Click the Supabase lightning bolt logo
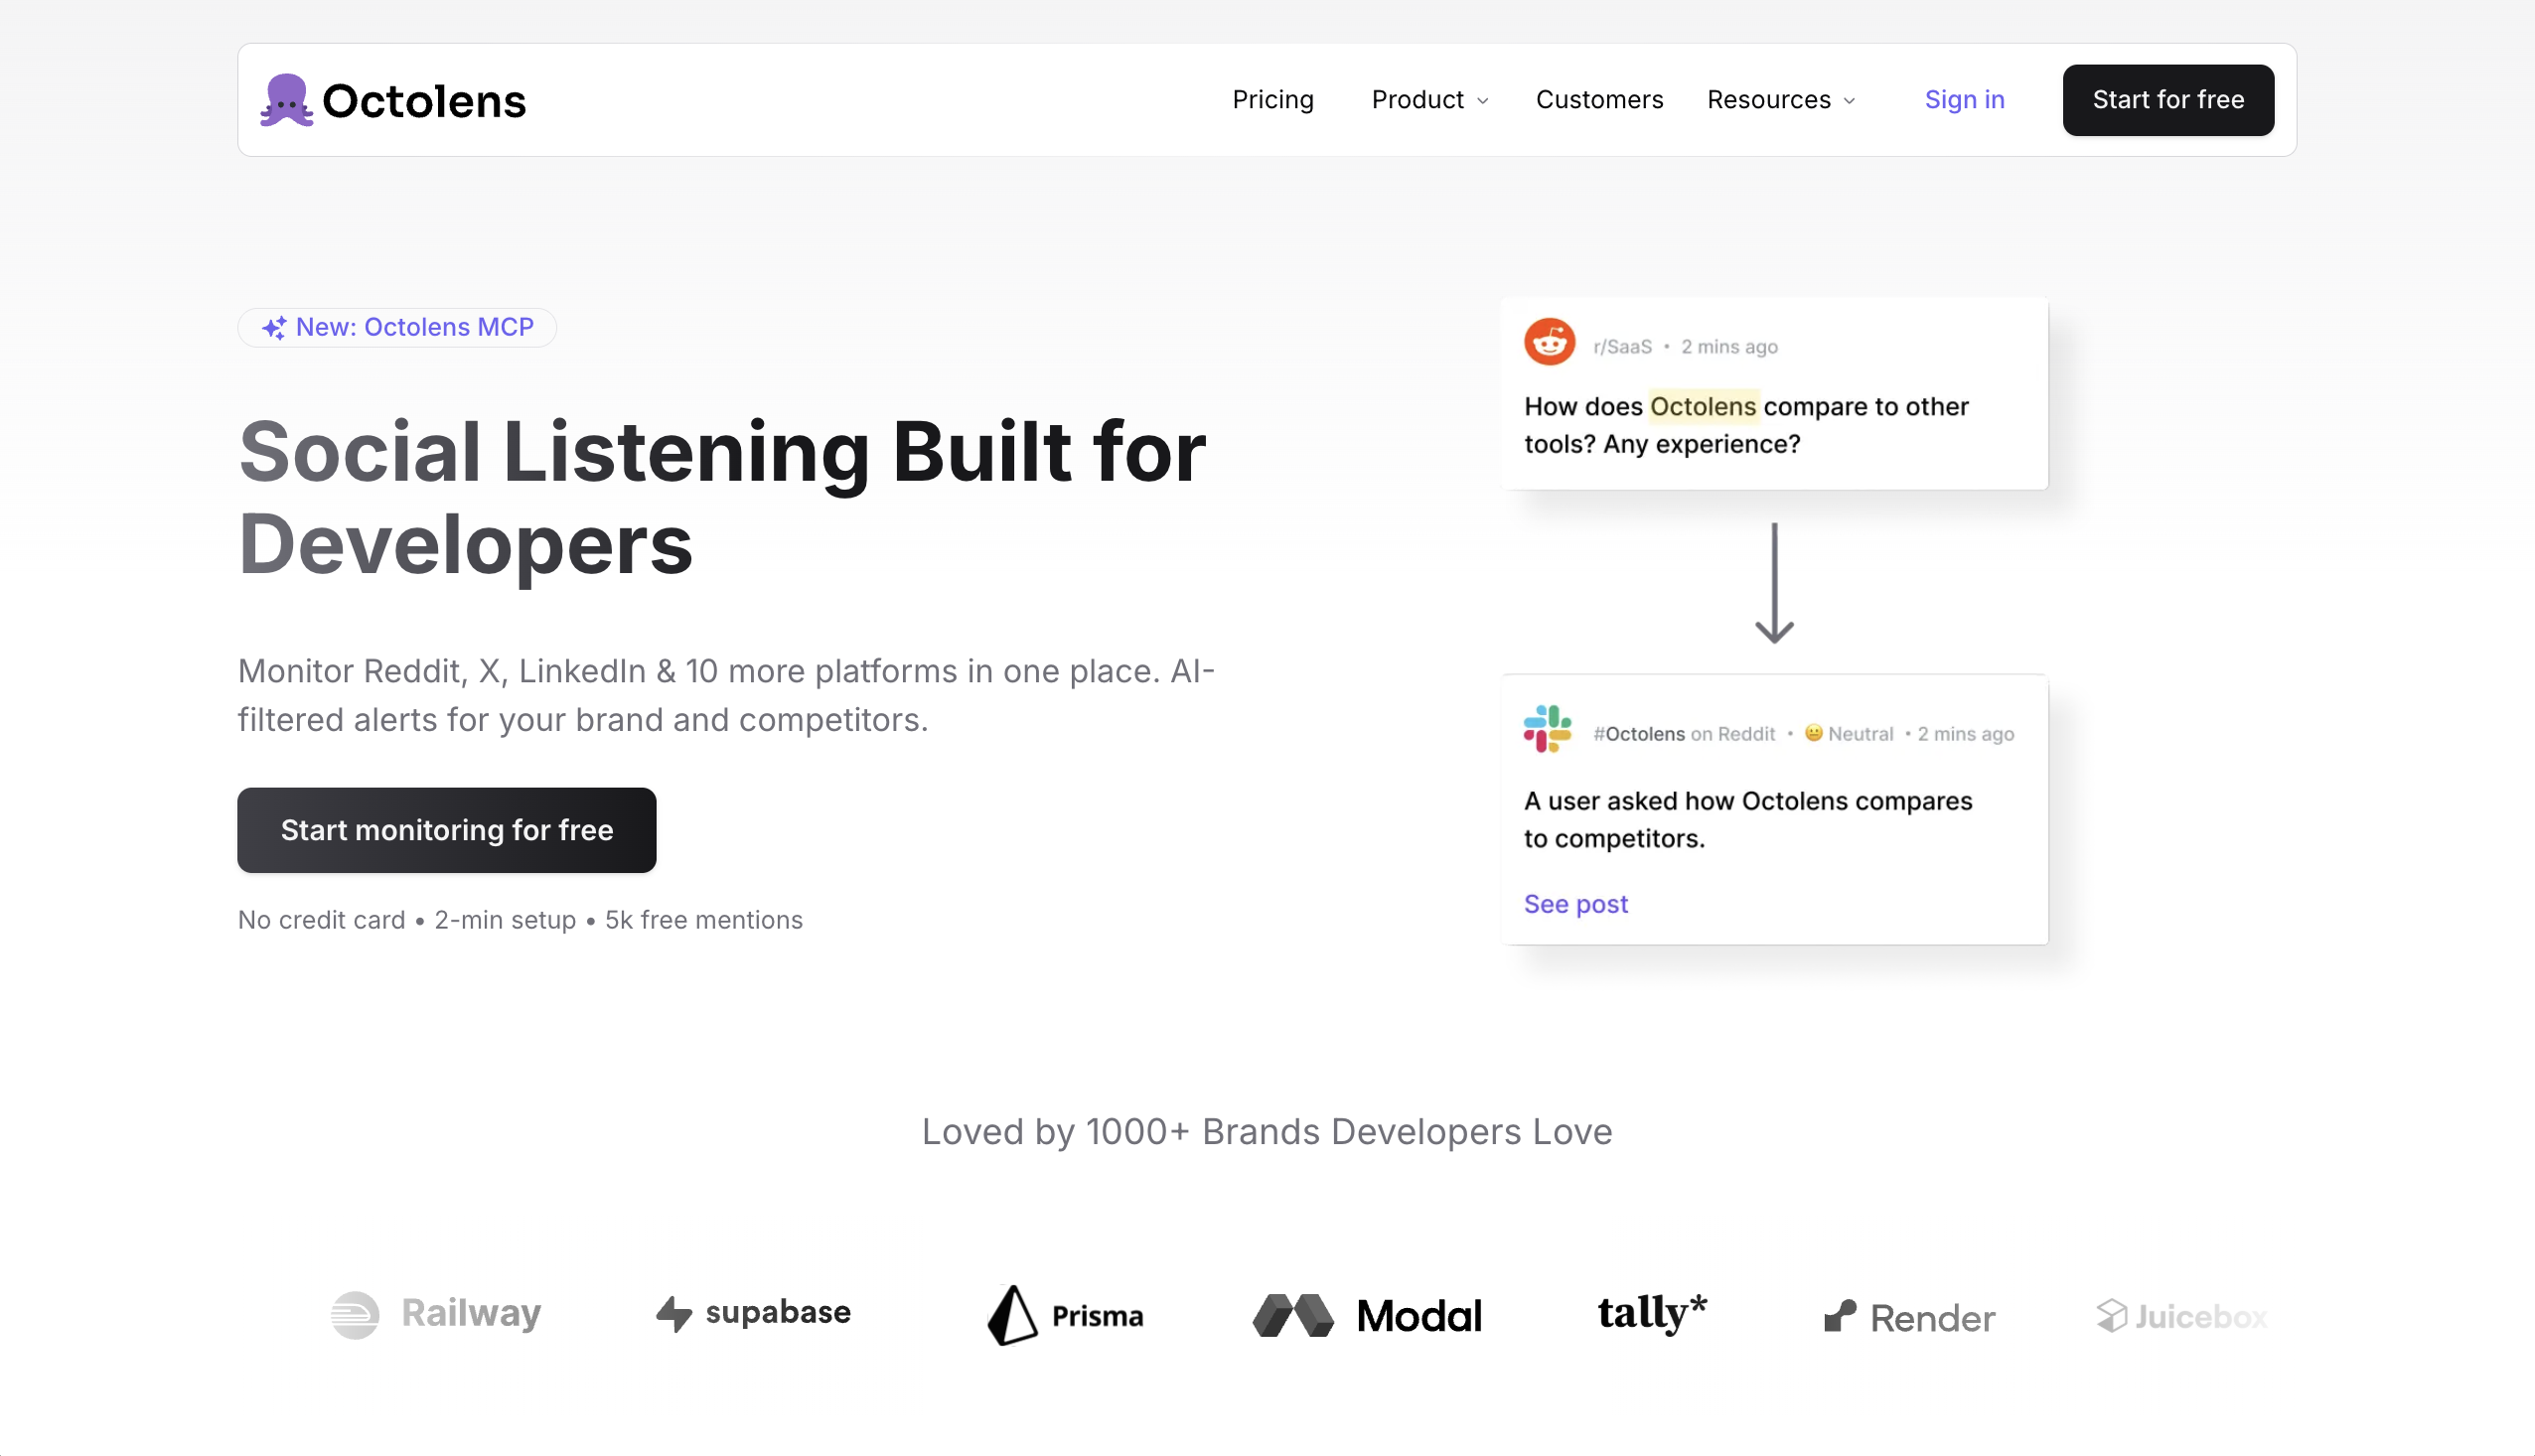This screenshot has width=2535, height=1456. (x=674, y=1313)
